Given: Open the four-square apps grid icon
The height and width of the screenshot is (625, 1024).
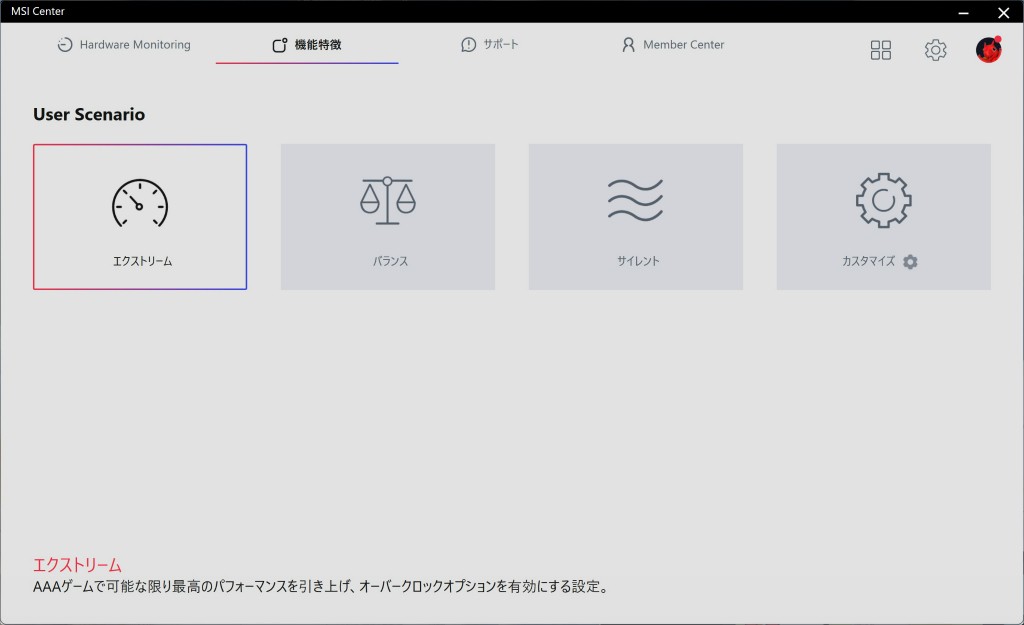Looking at the screenshot, I should [880, 50].
